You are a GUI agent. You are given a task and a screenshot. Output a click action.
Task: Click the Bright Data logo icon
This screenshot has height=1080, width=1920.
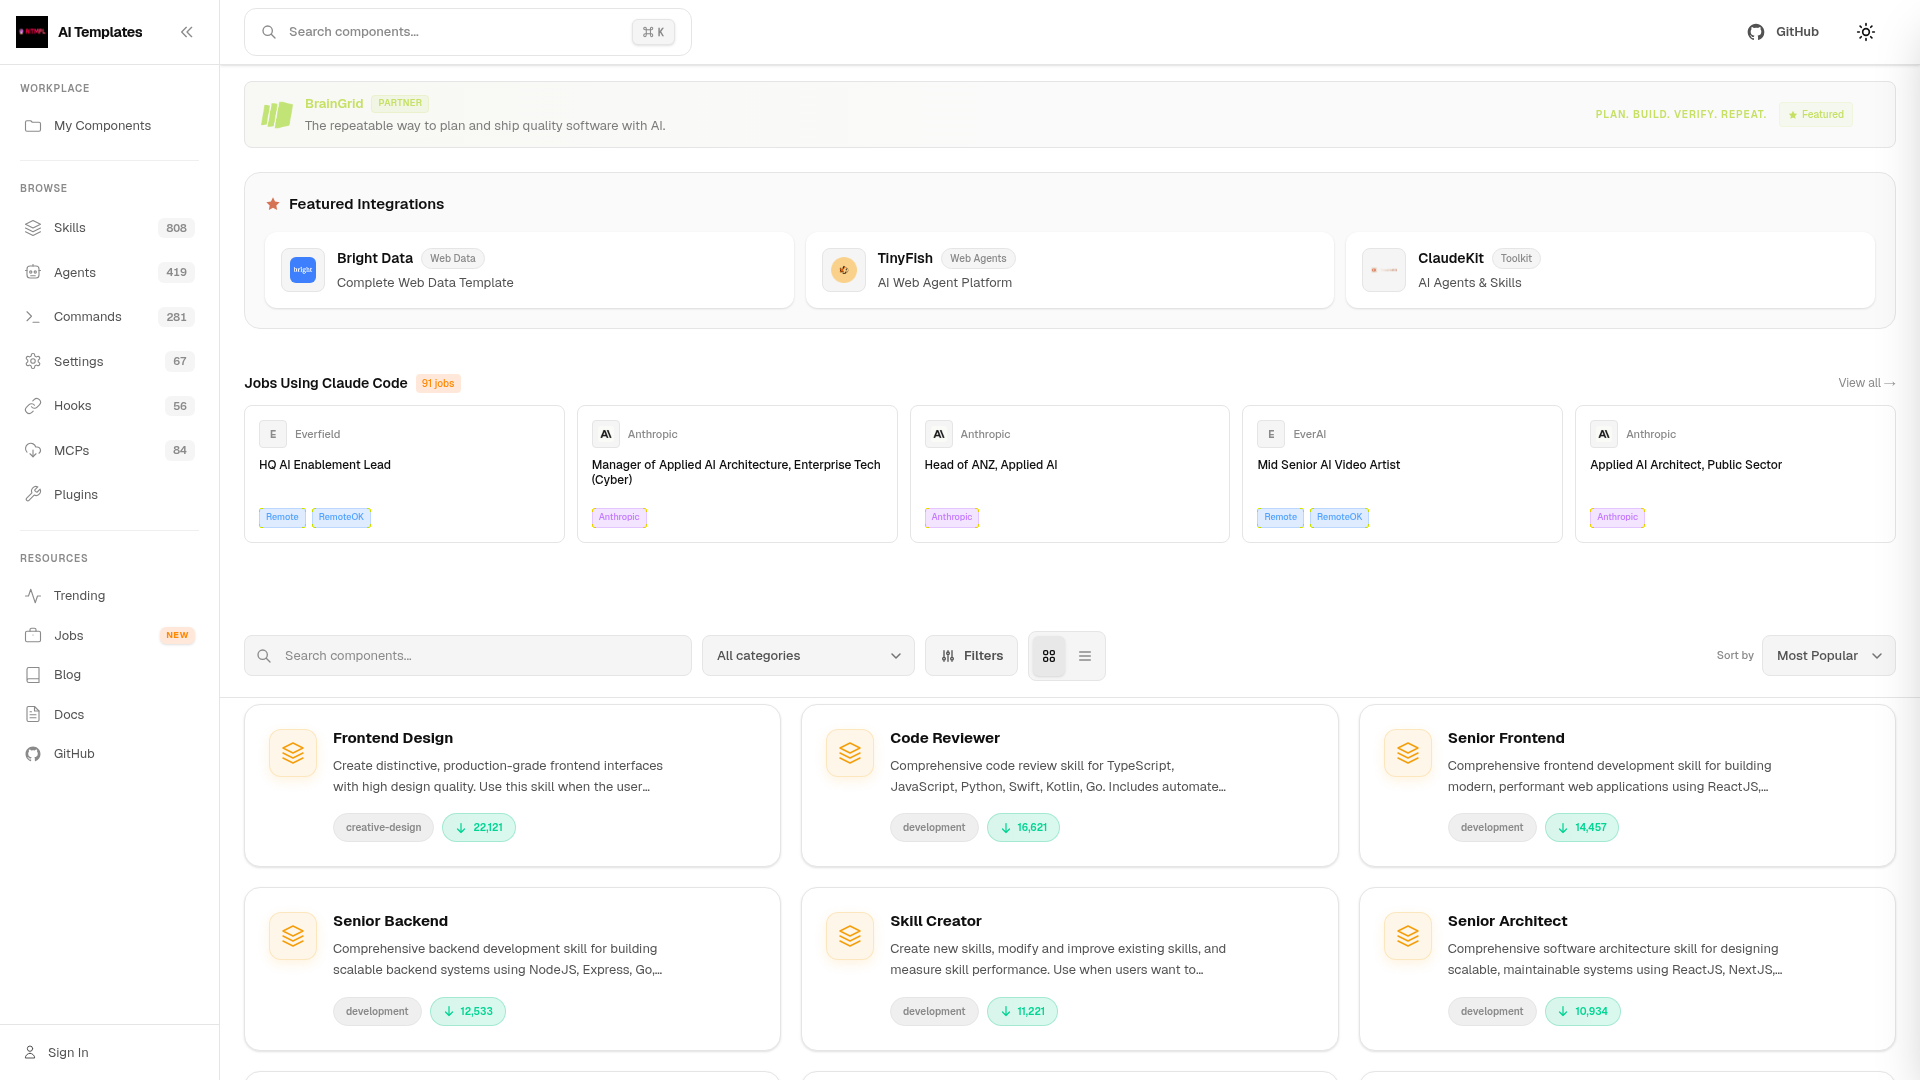click(x=303, y=270)
